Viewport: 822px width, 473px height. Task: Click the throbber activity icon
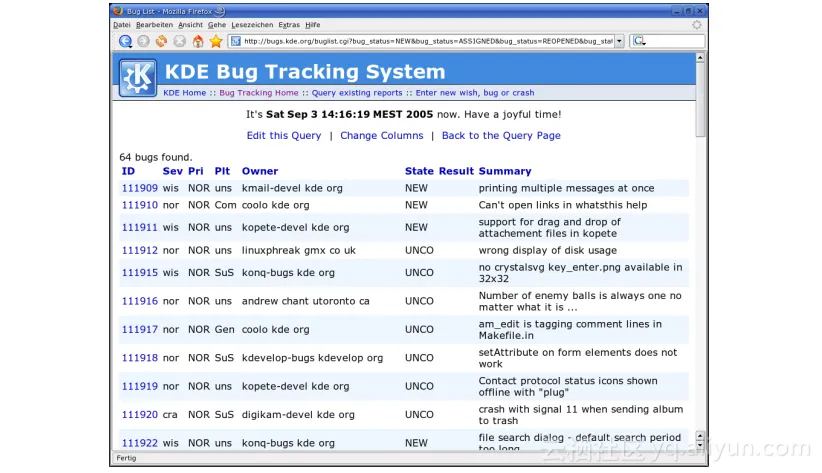pyautogui.click(x=697, y=25)
